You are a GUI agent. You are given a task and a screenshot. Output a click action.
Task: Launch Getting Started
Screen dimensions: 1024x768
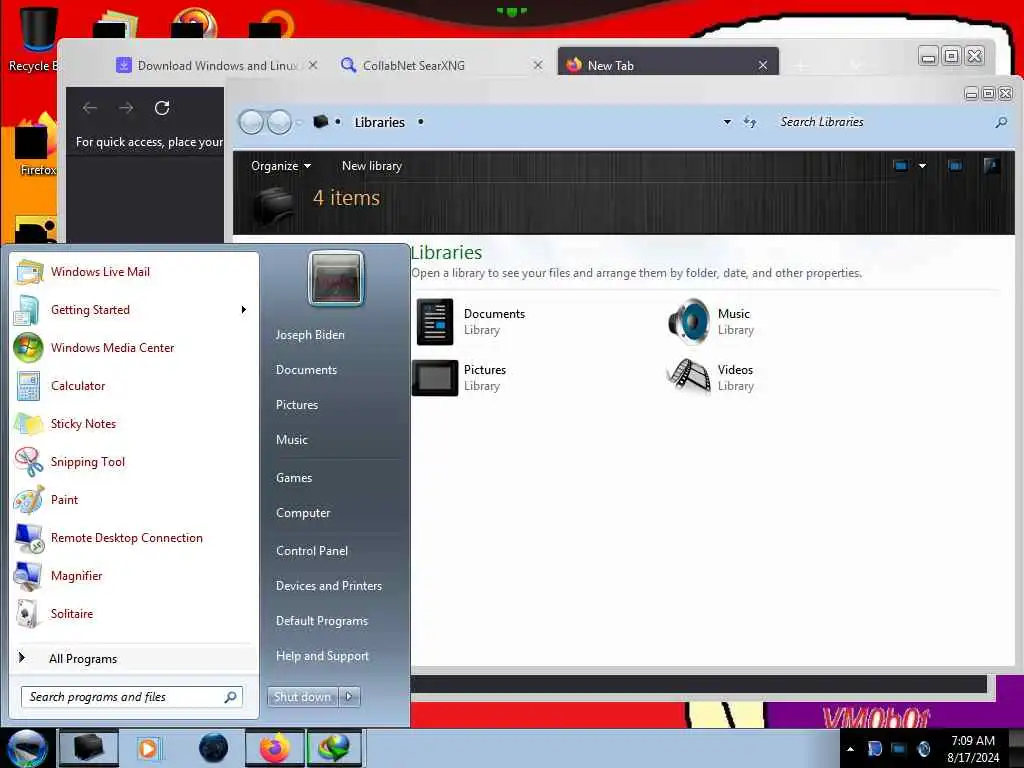click(x=134, y=310)
